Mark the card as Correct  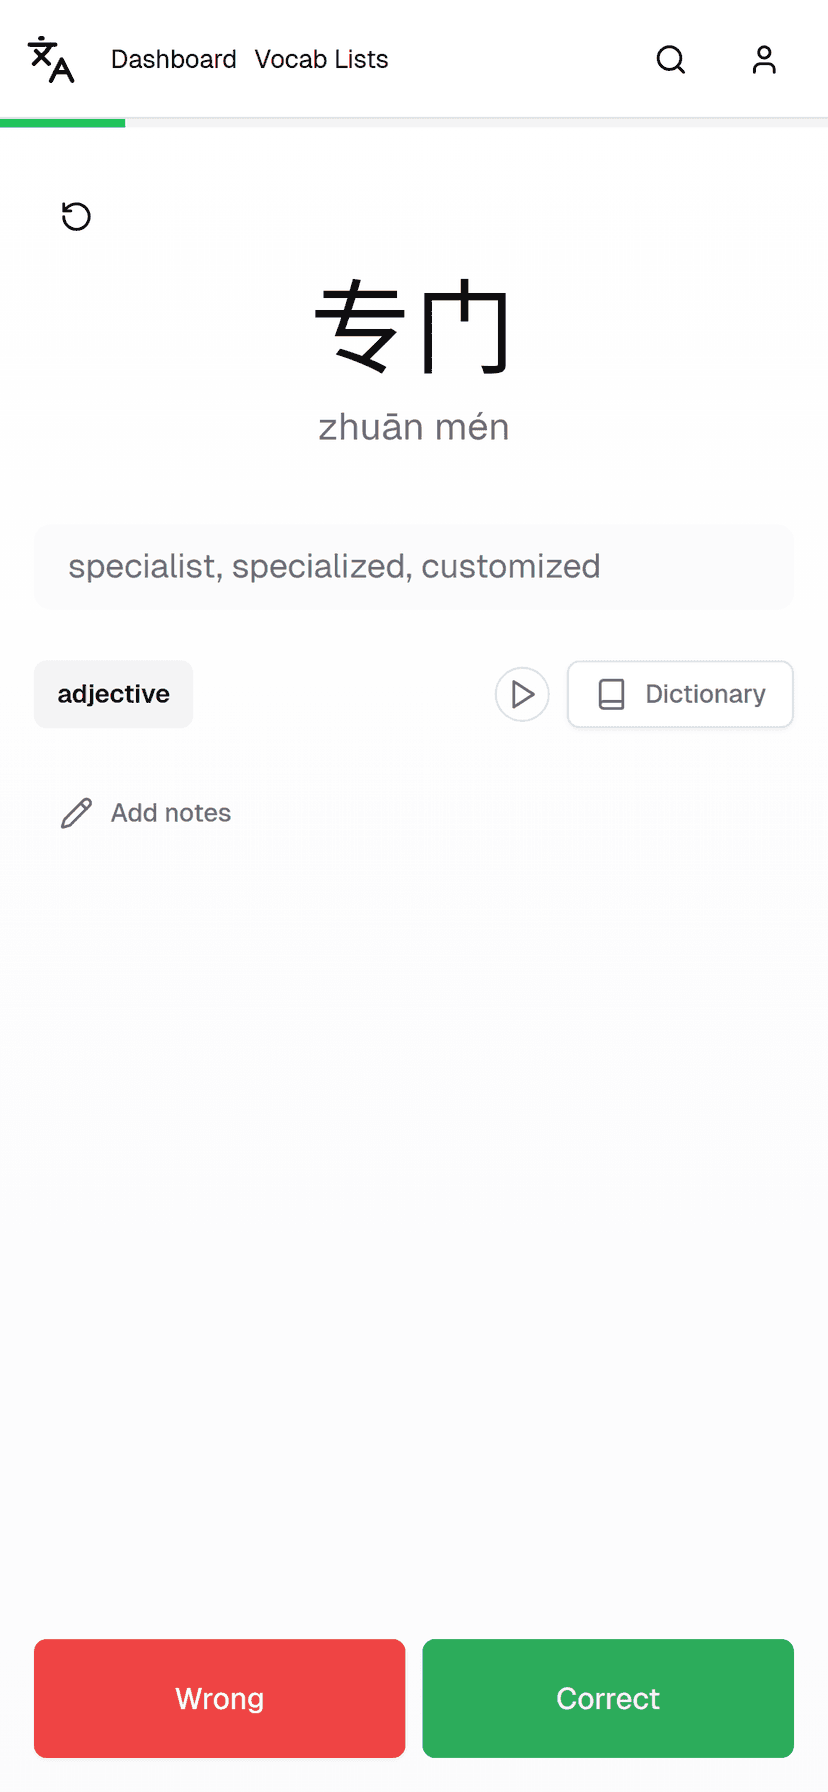[x=608, y=1698]
